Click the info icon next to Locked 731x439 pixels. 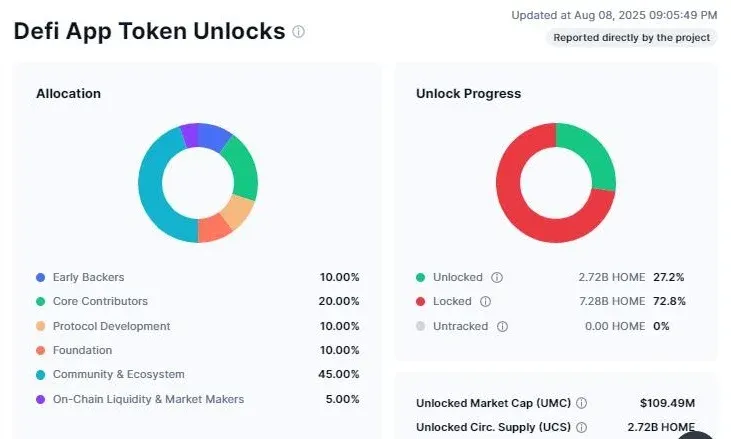[x=485, y=302]
